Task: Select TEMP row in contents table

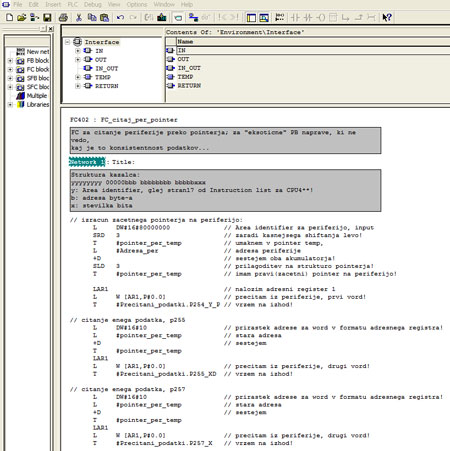Action: [307, 77]
